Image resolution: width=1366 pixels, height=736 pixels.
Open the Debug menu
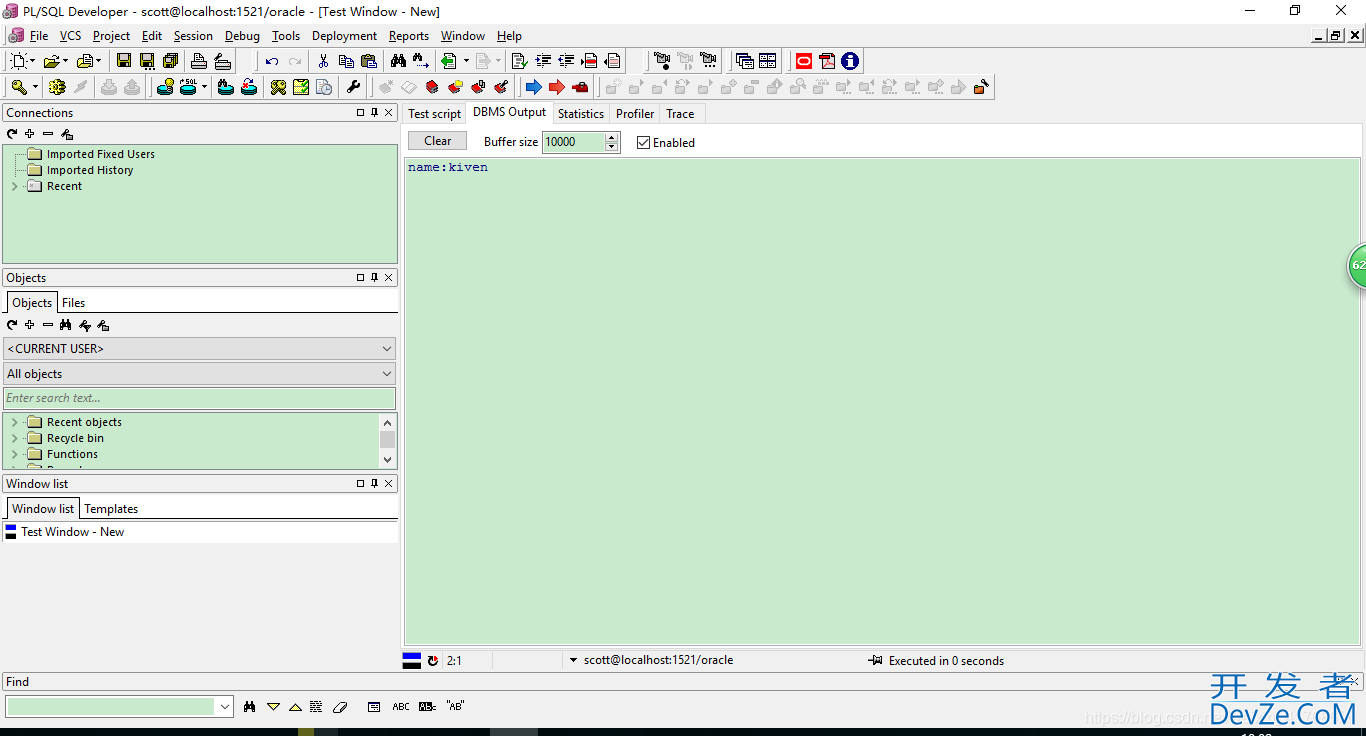coord(242,36)
